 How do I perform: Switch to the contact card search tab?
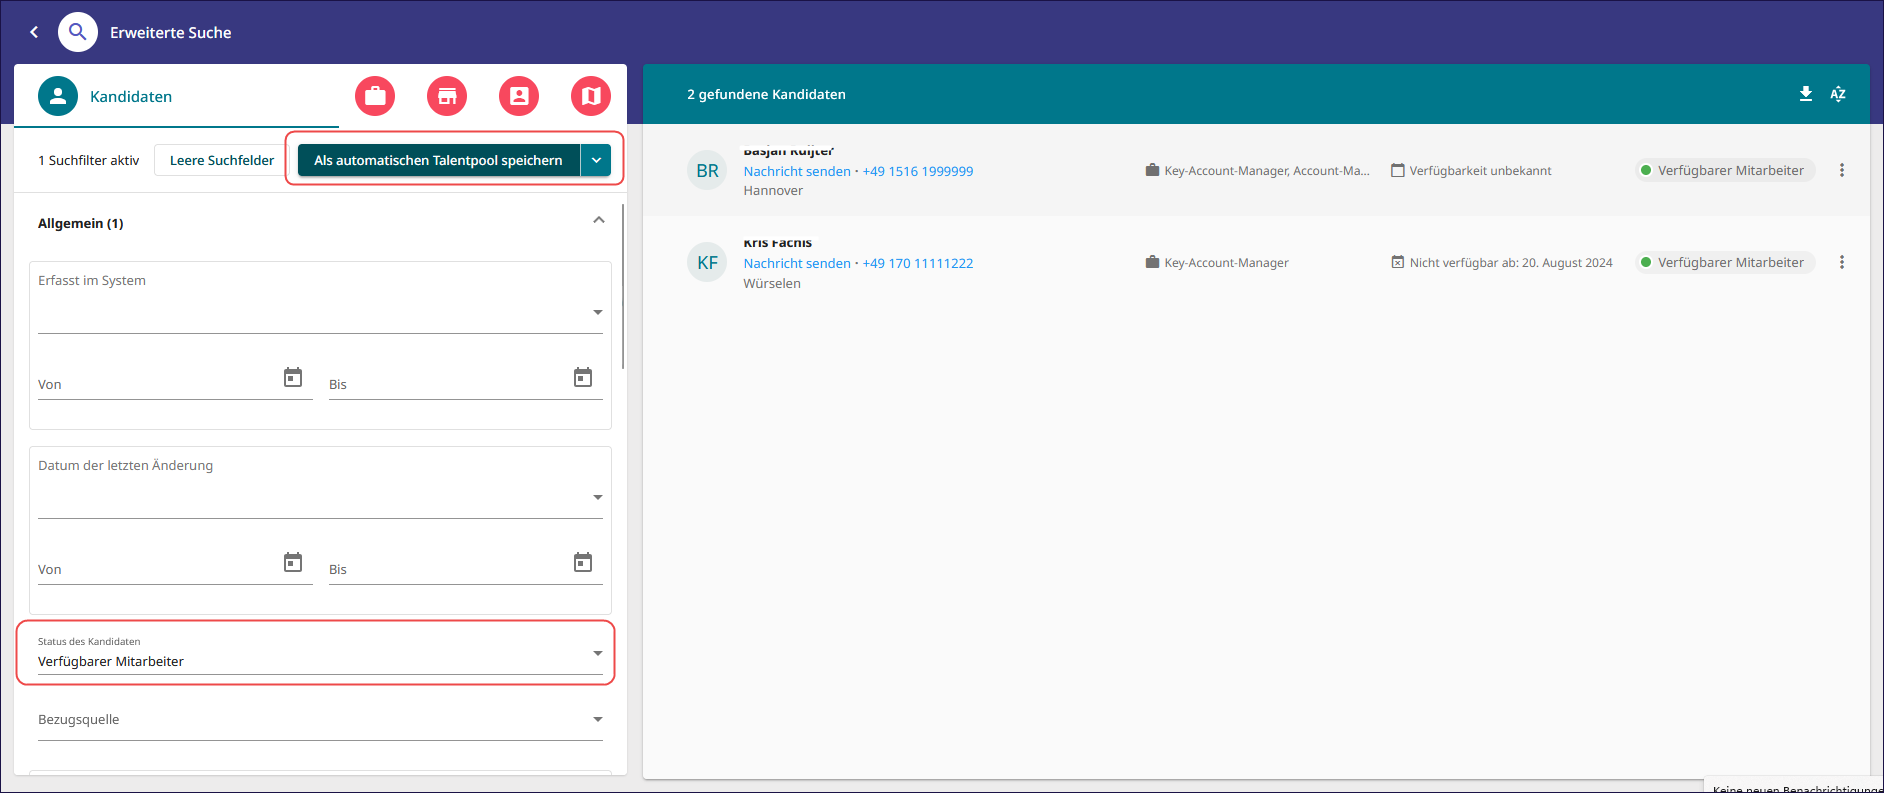coord(519,96)
